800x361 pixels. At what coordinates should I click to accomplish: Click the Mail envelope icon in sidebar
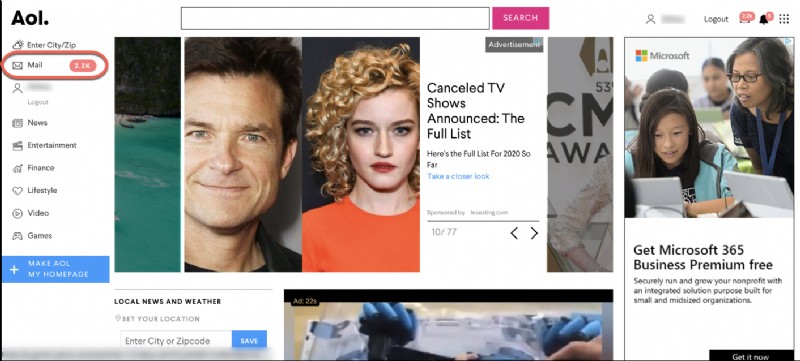[18, 65]
